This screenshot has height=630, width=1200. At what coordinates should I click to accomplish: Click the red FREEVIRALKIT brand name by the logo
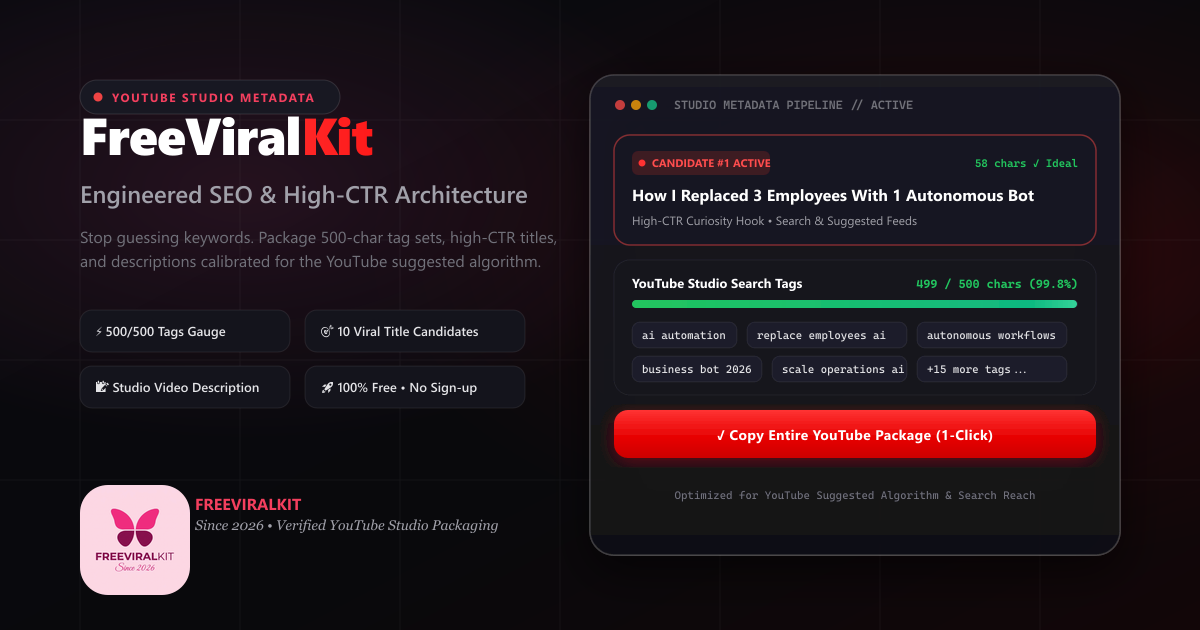(248, 504)
